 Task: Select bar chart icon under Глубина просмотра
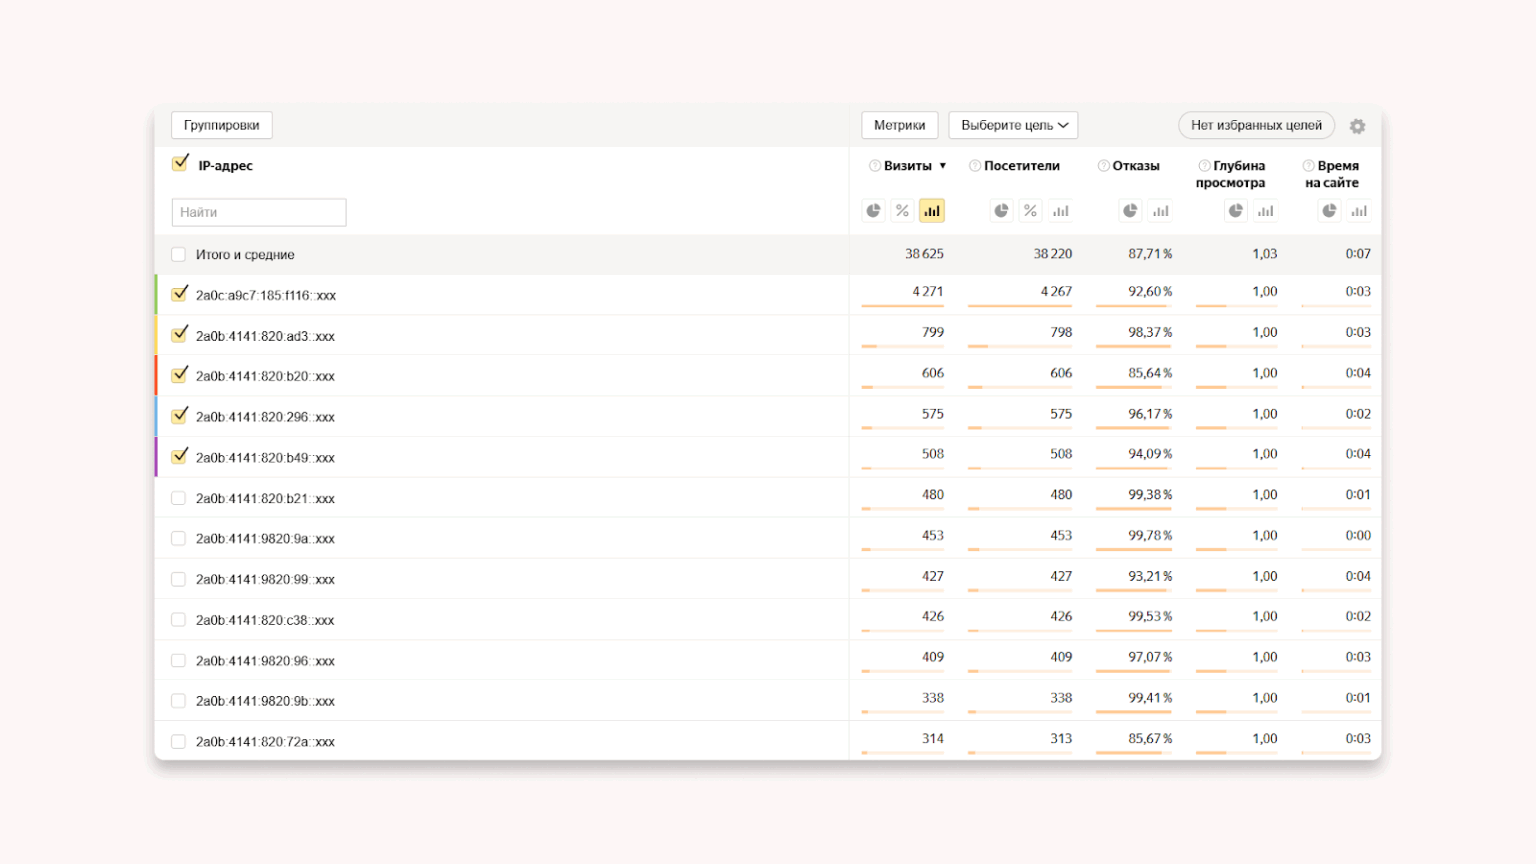[1266, 211]
